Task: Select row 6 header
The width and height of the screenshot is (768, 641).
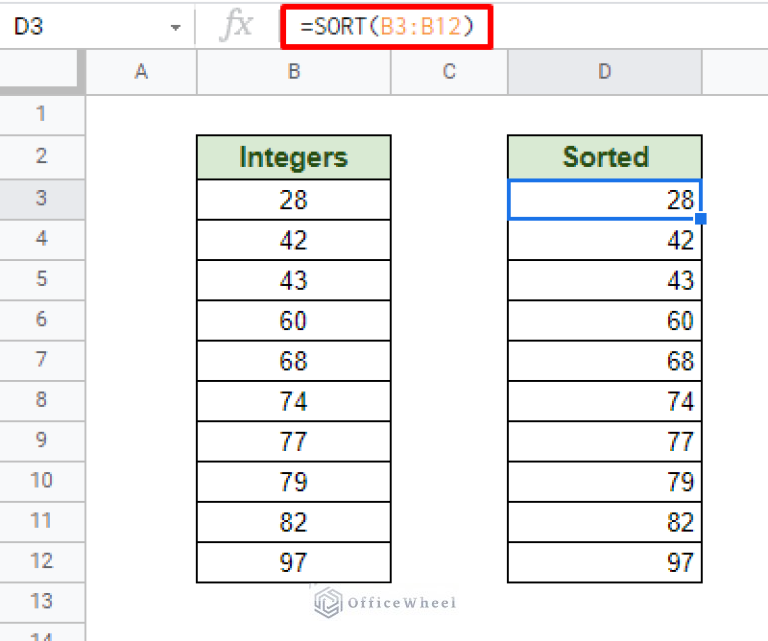Action: point(42,320)
